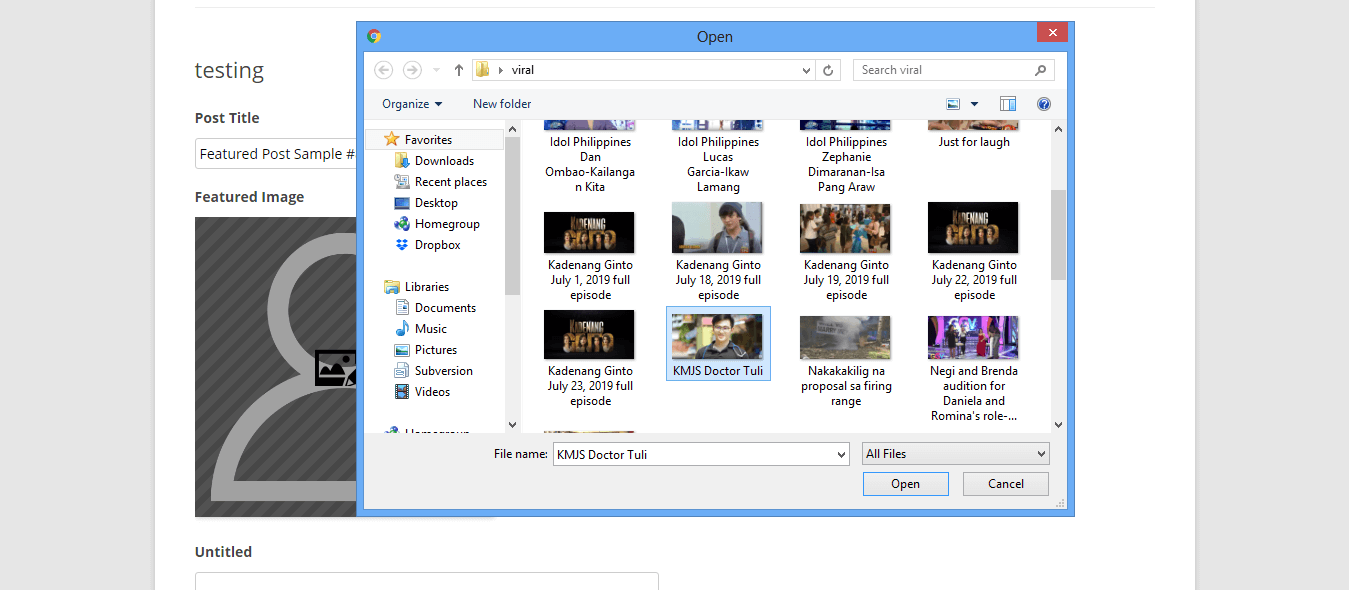Close the Open dialog window
The height and width of the screenshot is (590, 1349).
(1052, 32)
